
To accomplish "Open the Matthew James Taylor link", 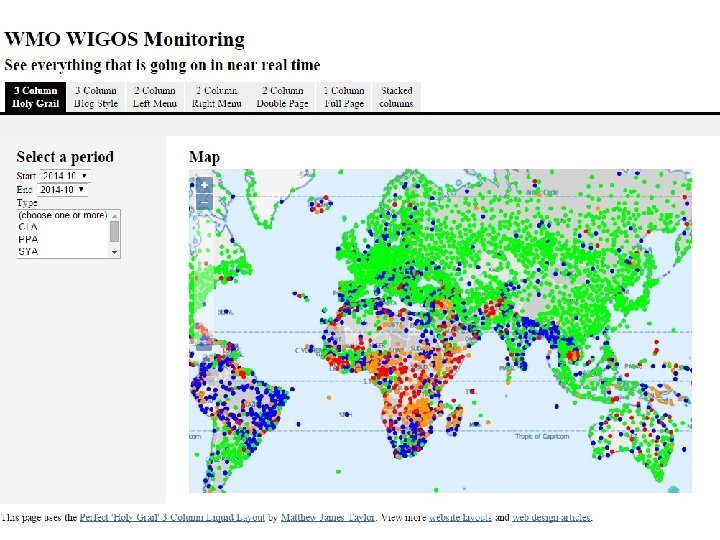I will pyautogui.click(x=328, y=518).
